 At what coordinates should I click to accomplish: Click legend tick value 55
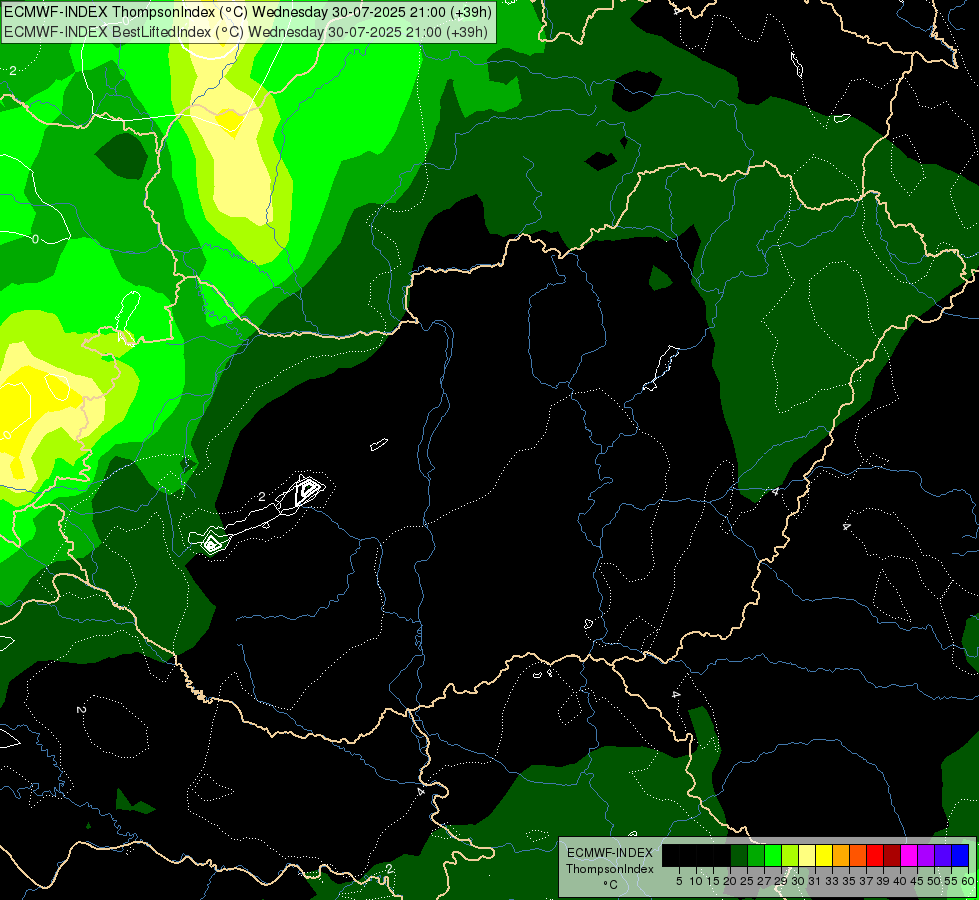[x=951, y=881]
